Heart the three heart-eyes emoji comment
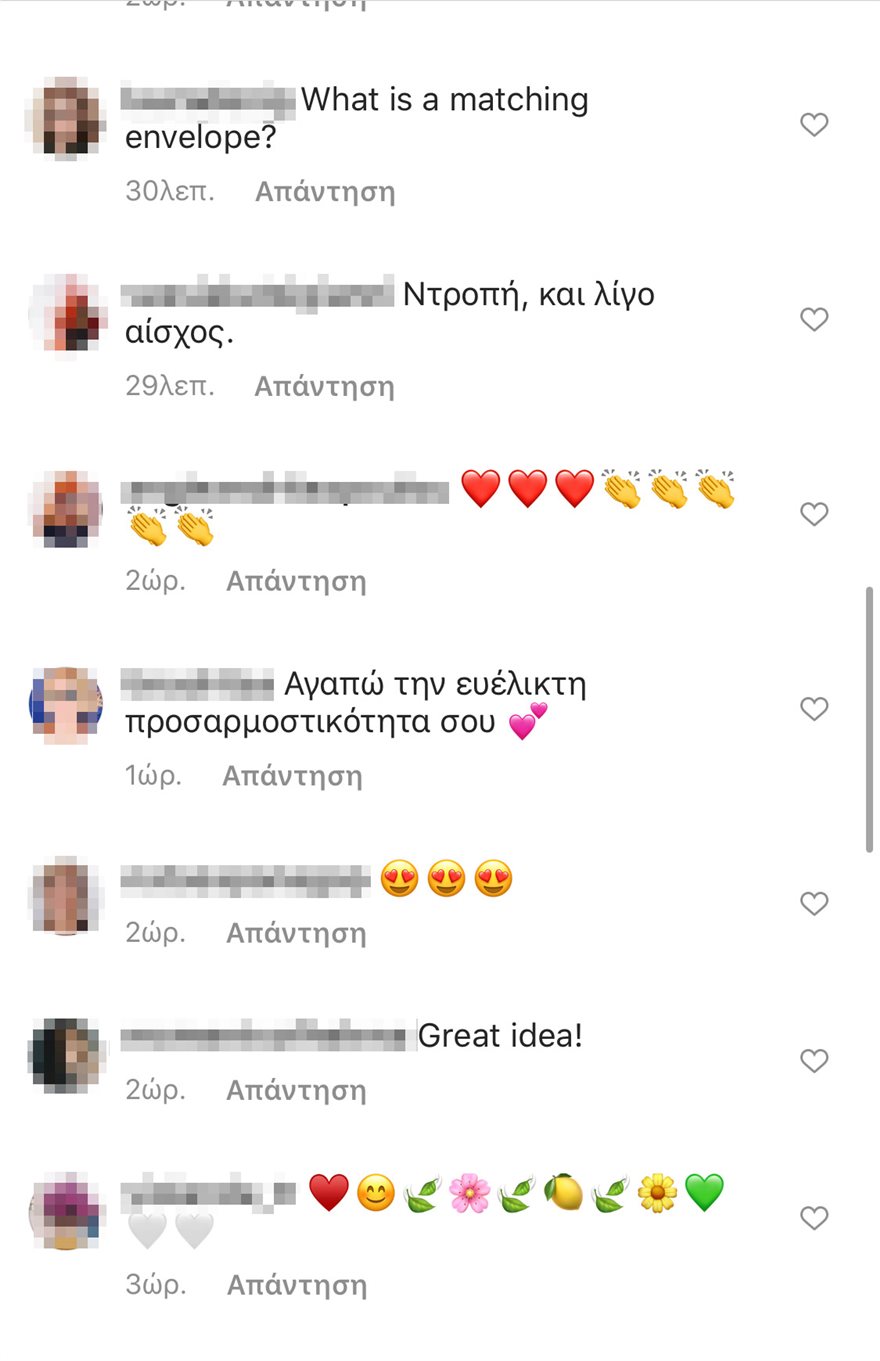Viewport: 880px width, 1361px height. point(815,904)
